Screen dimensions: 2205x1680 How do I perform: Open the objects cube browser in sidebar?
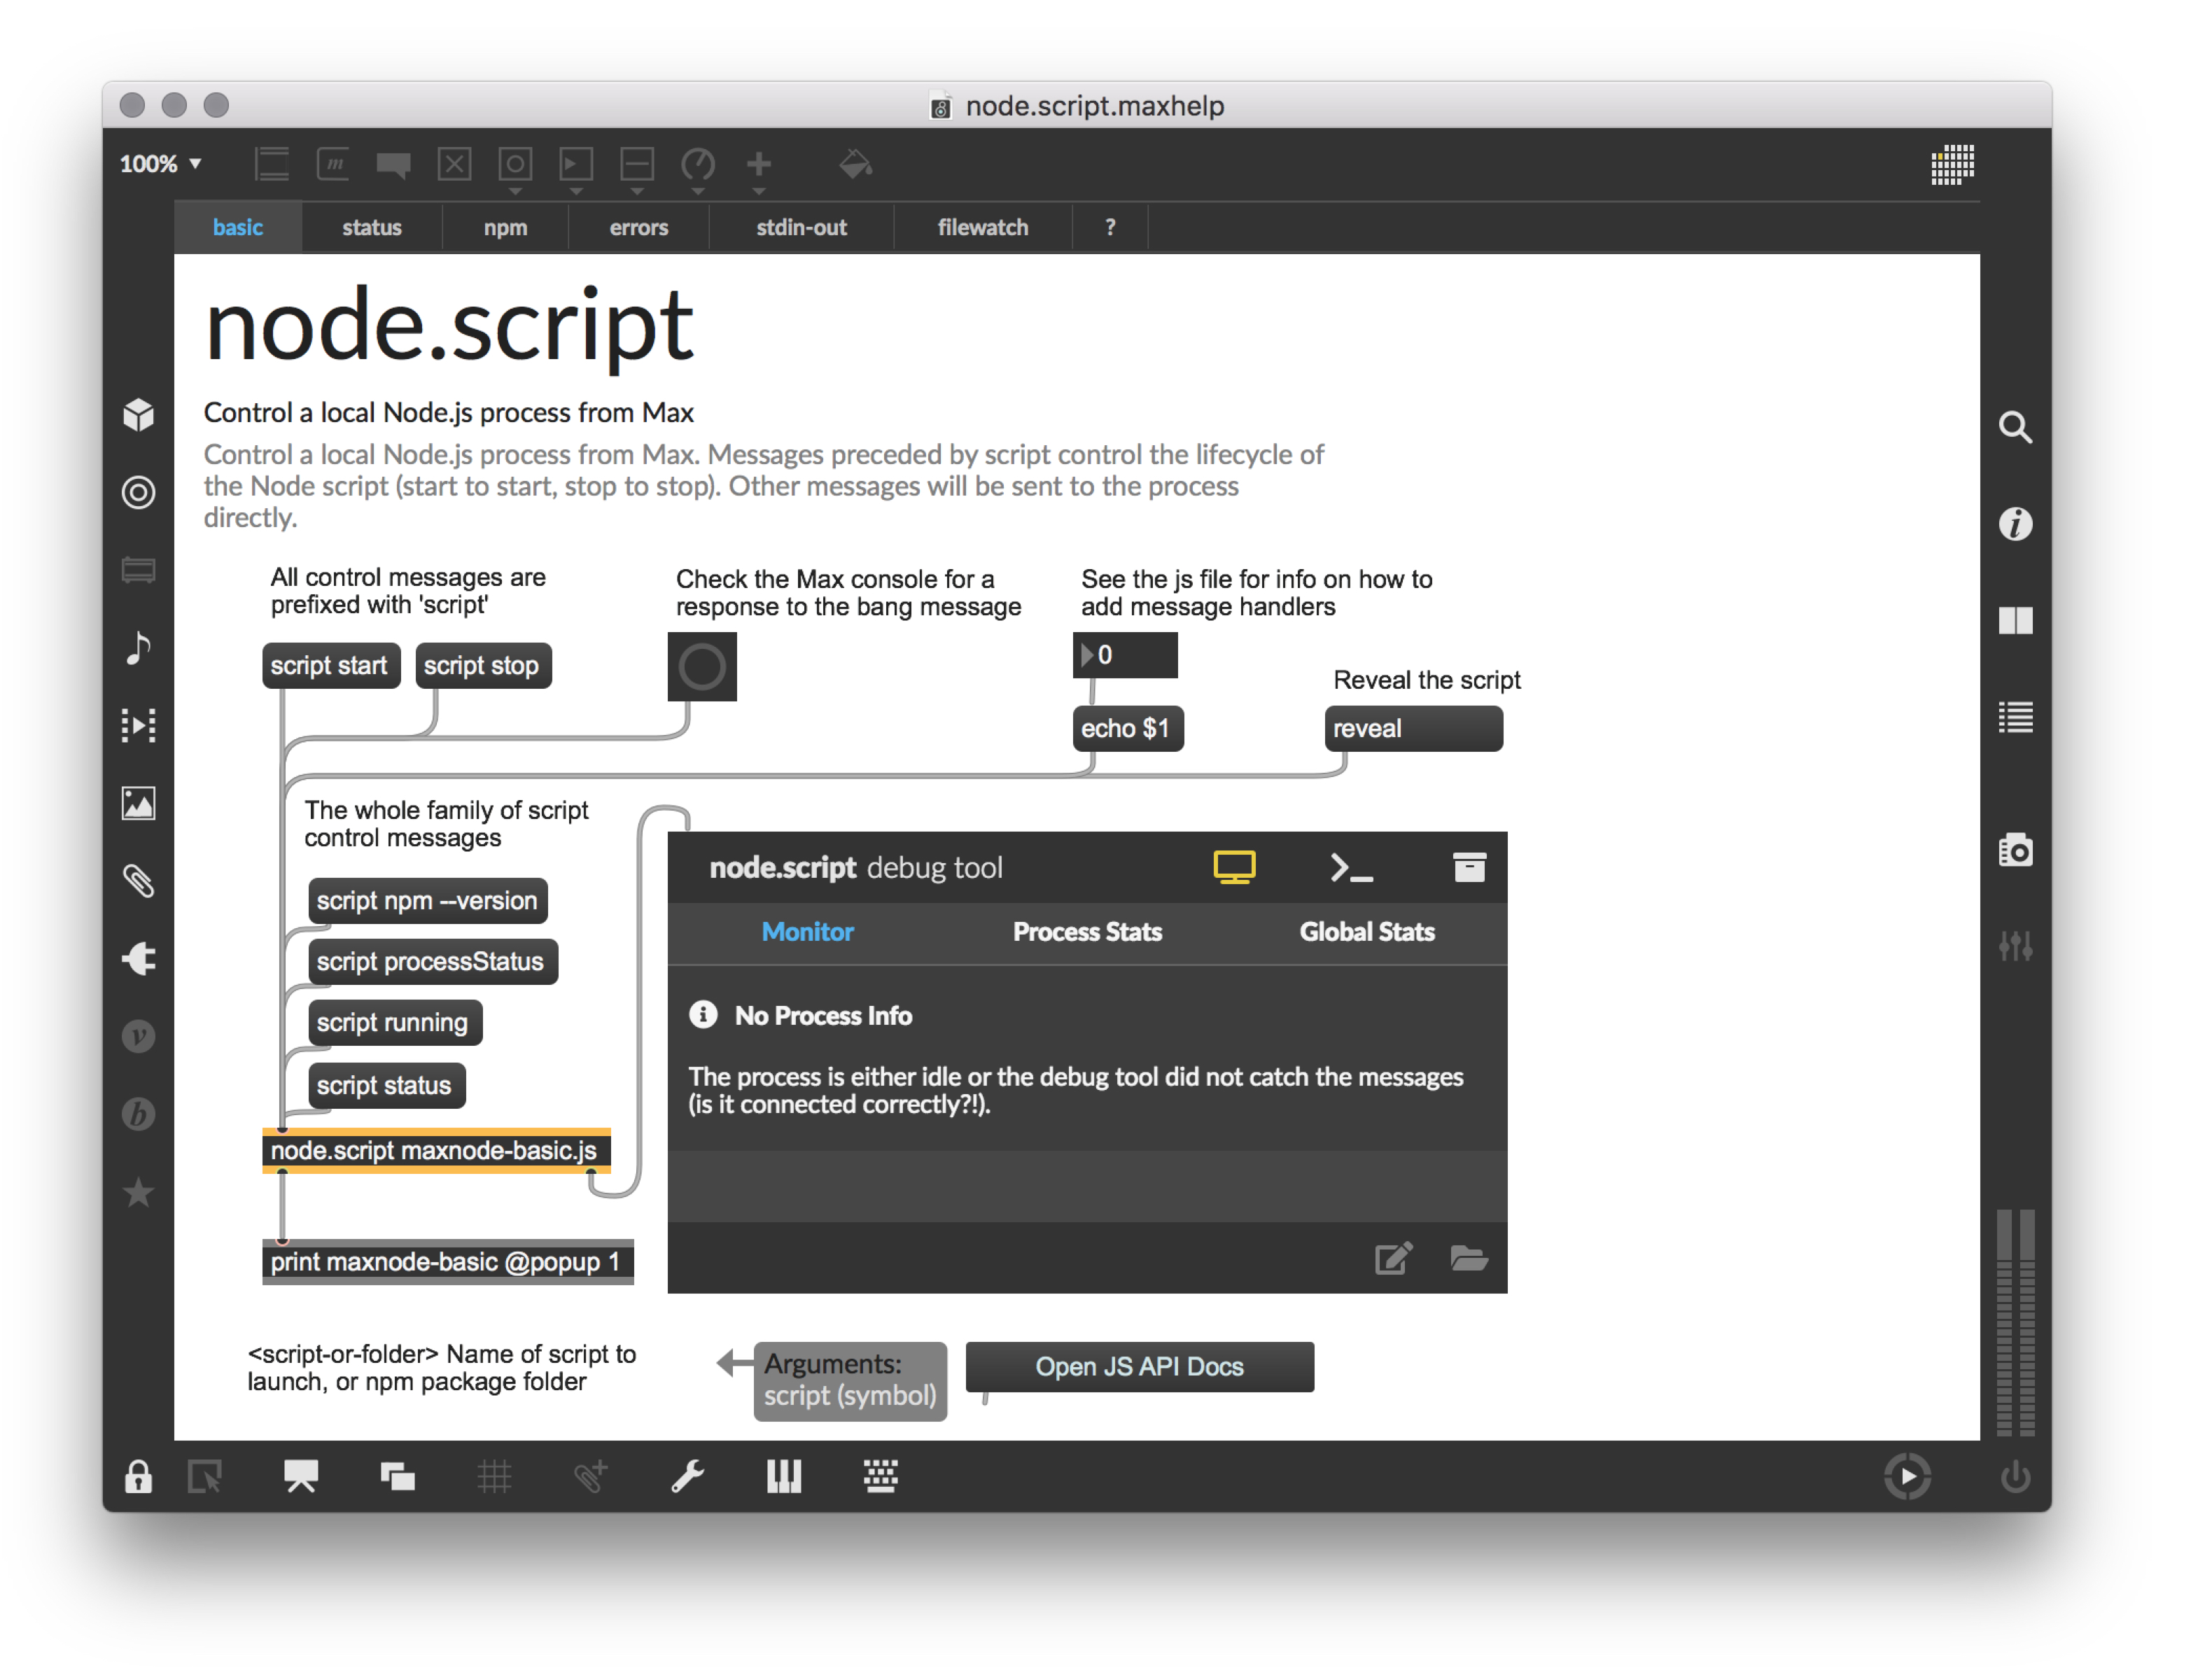(139, 414)
